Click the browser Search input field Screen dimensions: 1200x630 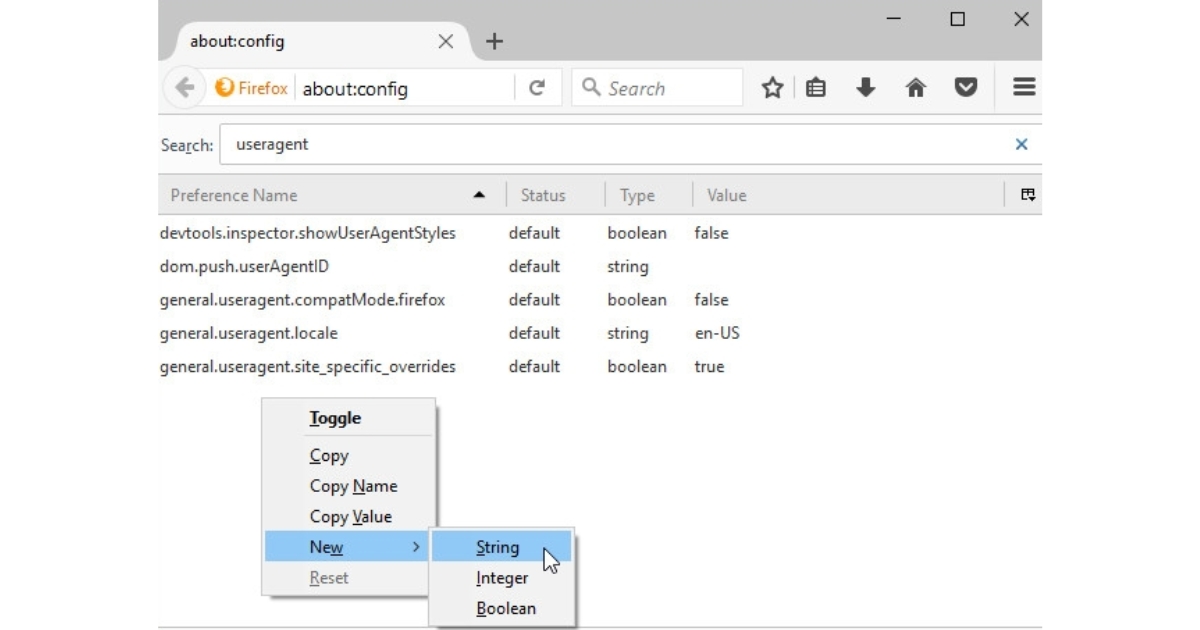(665, 88)
